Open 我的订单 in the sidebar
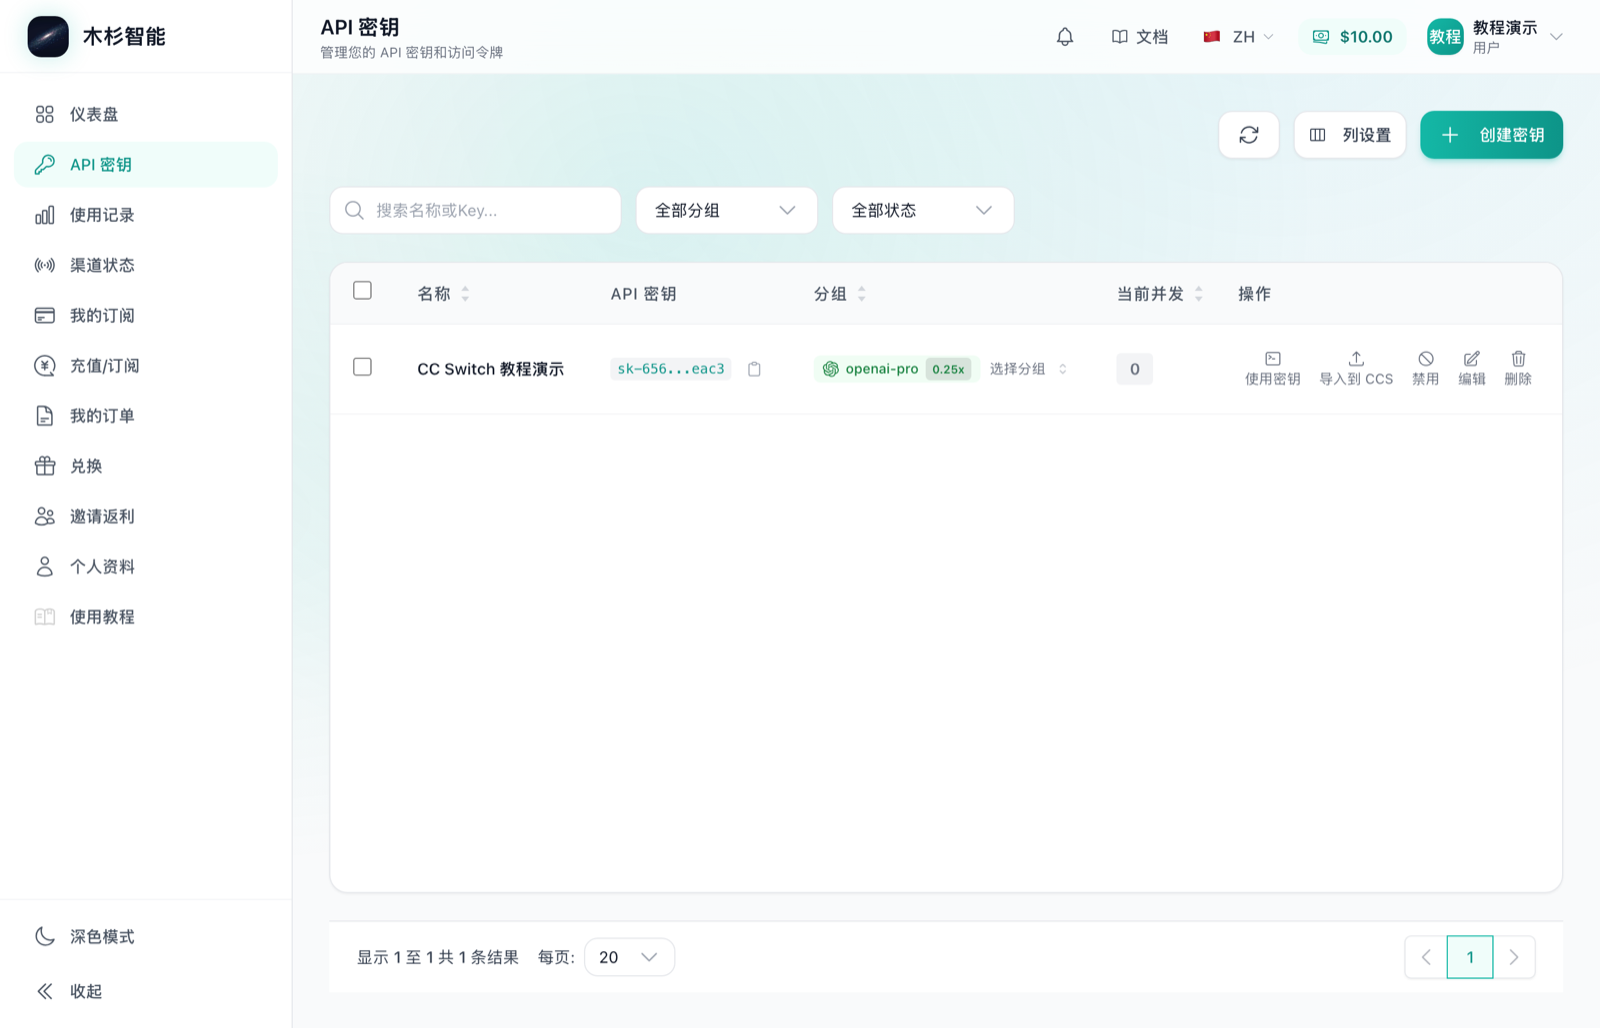This screenshot has height=1028, width=1600. click(146, 416)
